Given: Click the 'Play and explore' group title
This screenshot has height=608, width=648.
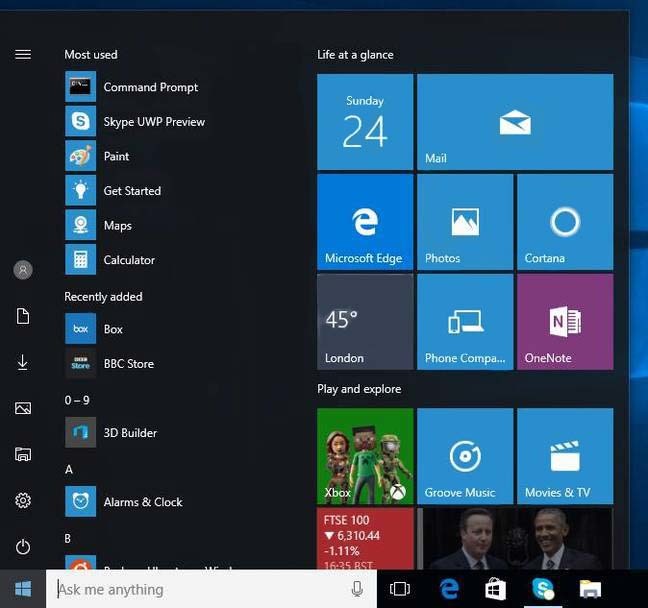Looking at the screenshot, I should coord(359,389).
